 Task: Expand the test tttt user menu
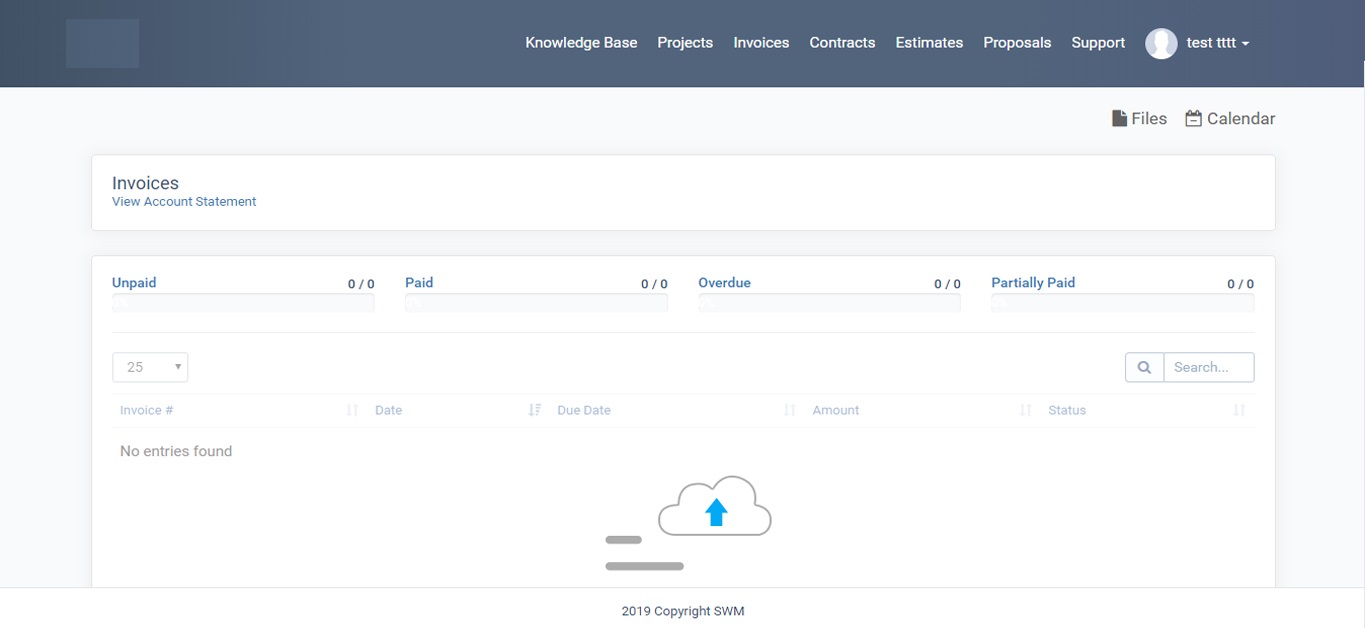coord(1217,43)
